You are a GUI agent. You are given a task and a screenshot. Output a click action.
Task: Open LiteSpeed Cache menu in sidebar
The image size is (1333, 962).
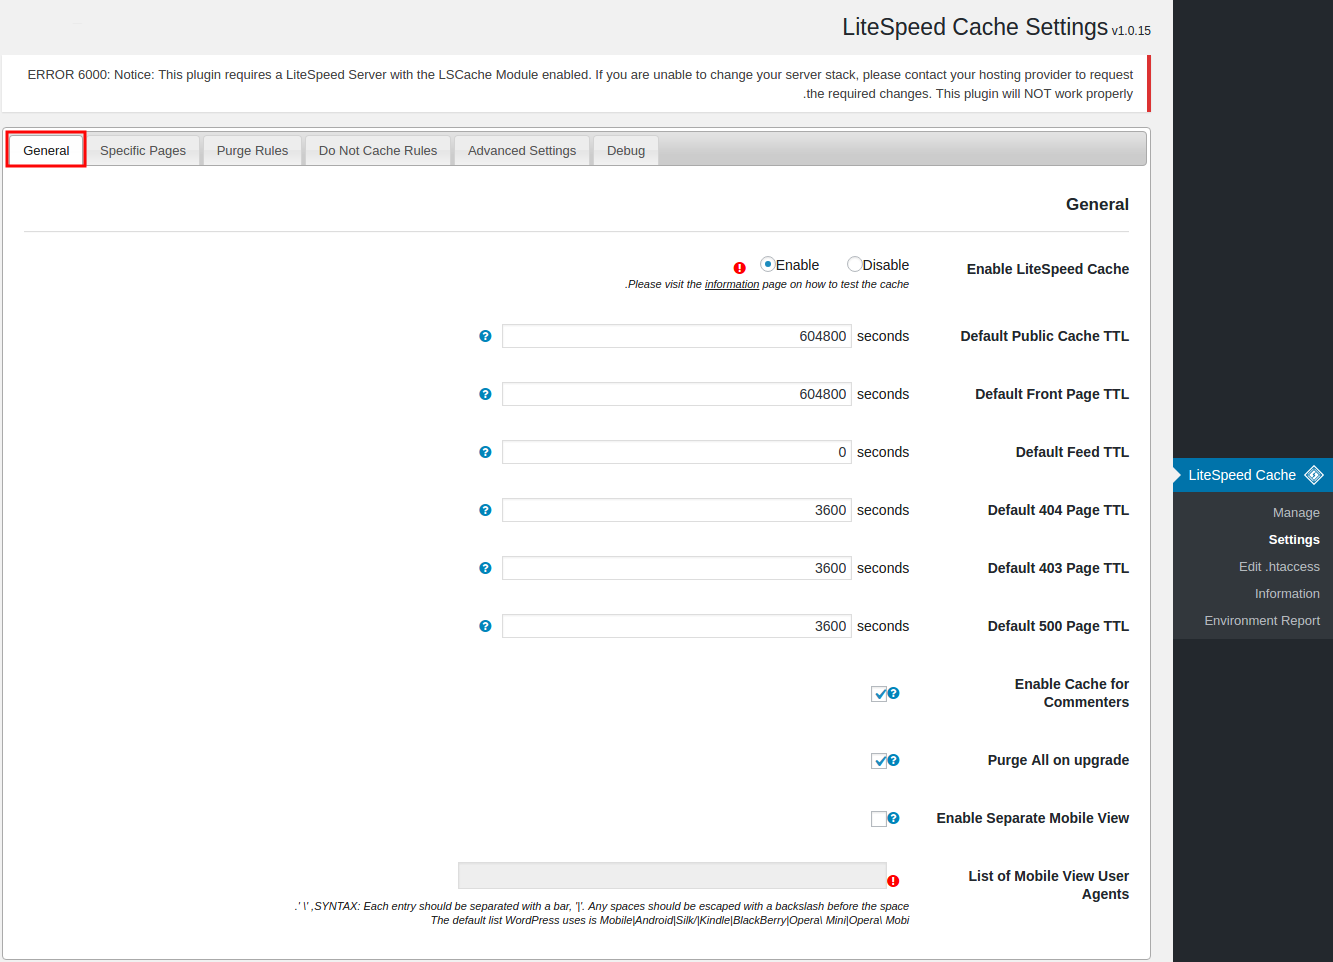pos(1253,475)
